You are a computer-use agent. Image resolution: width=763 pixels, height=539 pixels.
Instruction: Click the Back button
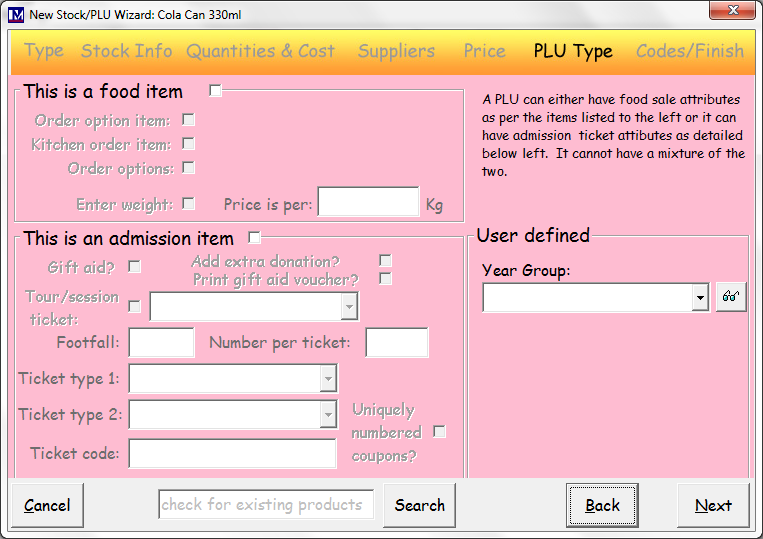(x=602, y=505)
